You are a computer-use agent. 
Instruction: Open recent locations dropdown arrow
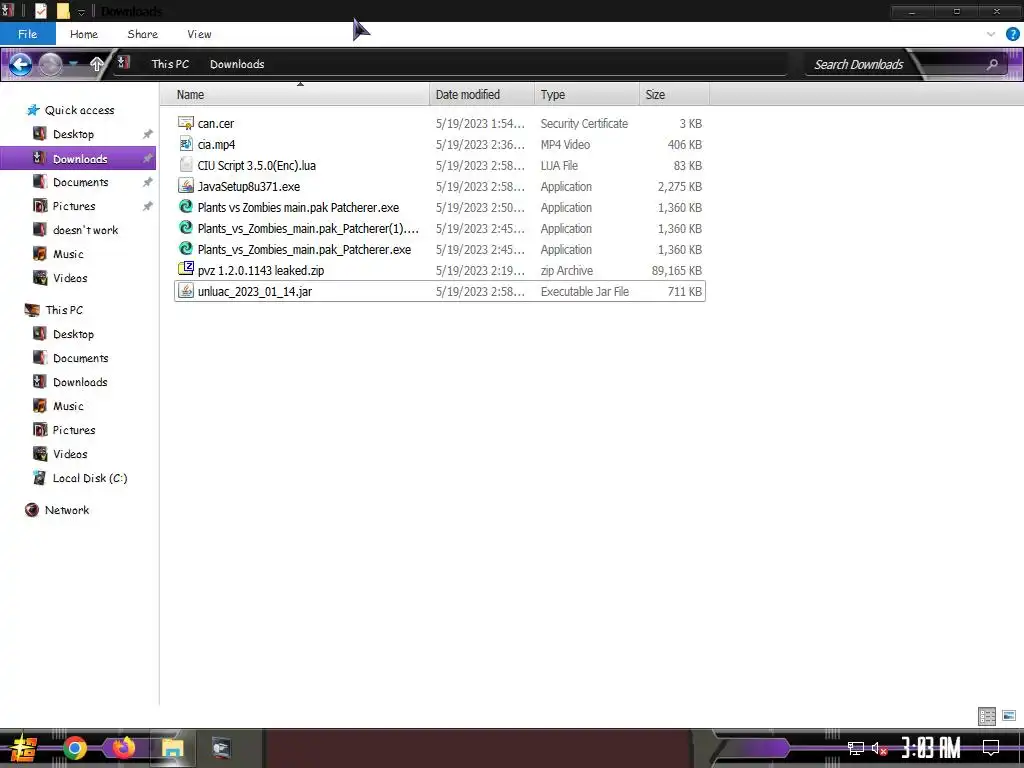click(74, 64)
